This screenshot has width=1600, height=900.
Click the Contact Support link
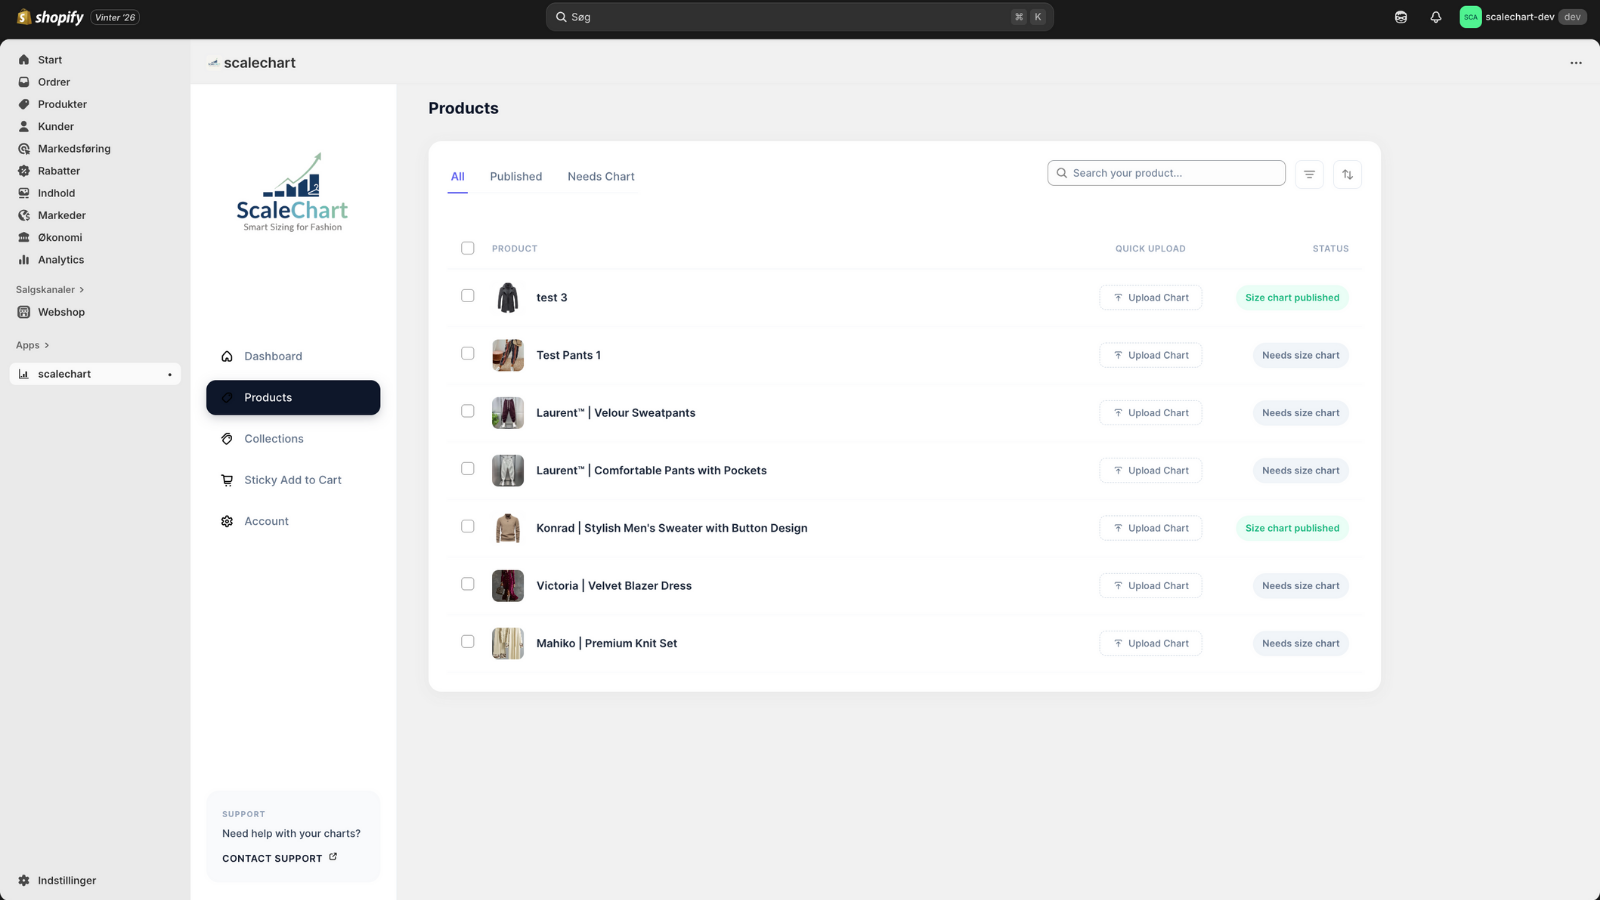[x=280, y=858]
